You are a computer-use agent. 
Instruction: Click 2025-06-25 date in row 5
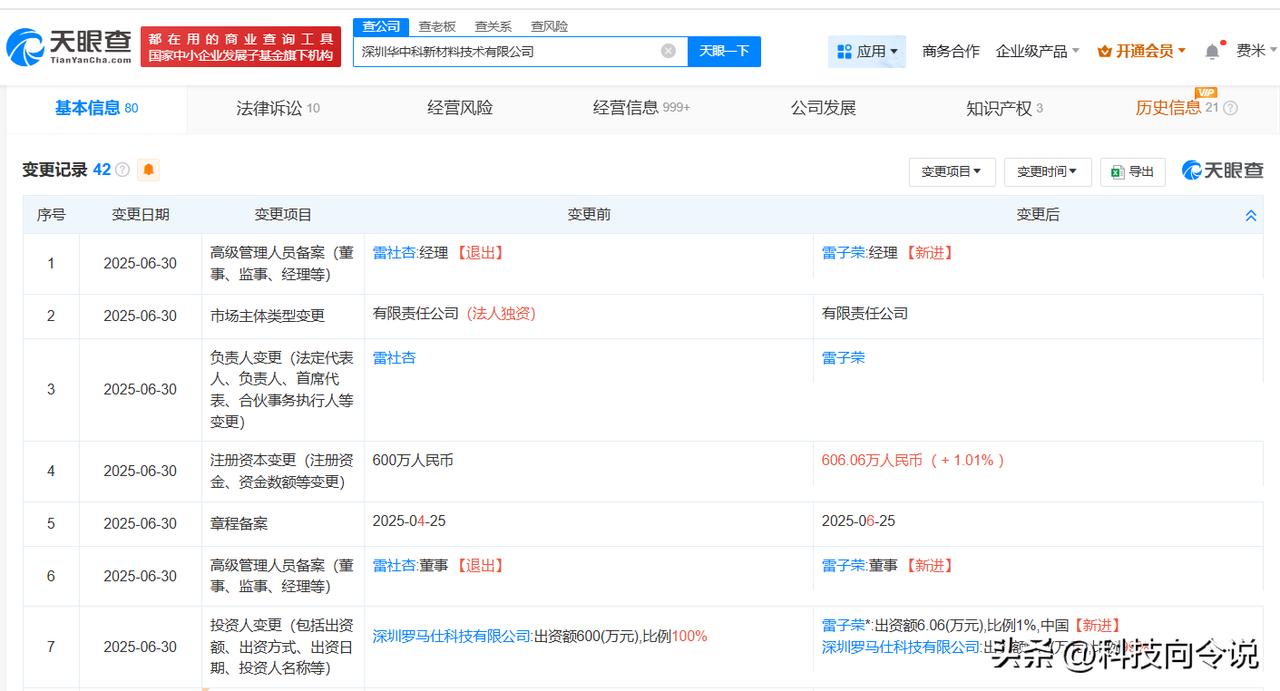pos(858,521)
